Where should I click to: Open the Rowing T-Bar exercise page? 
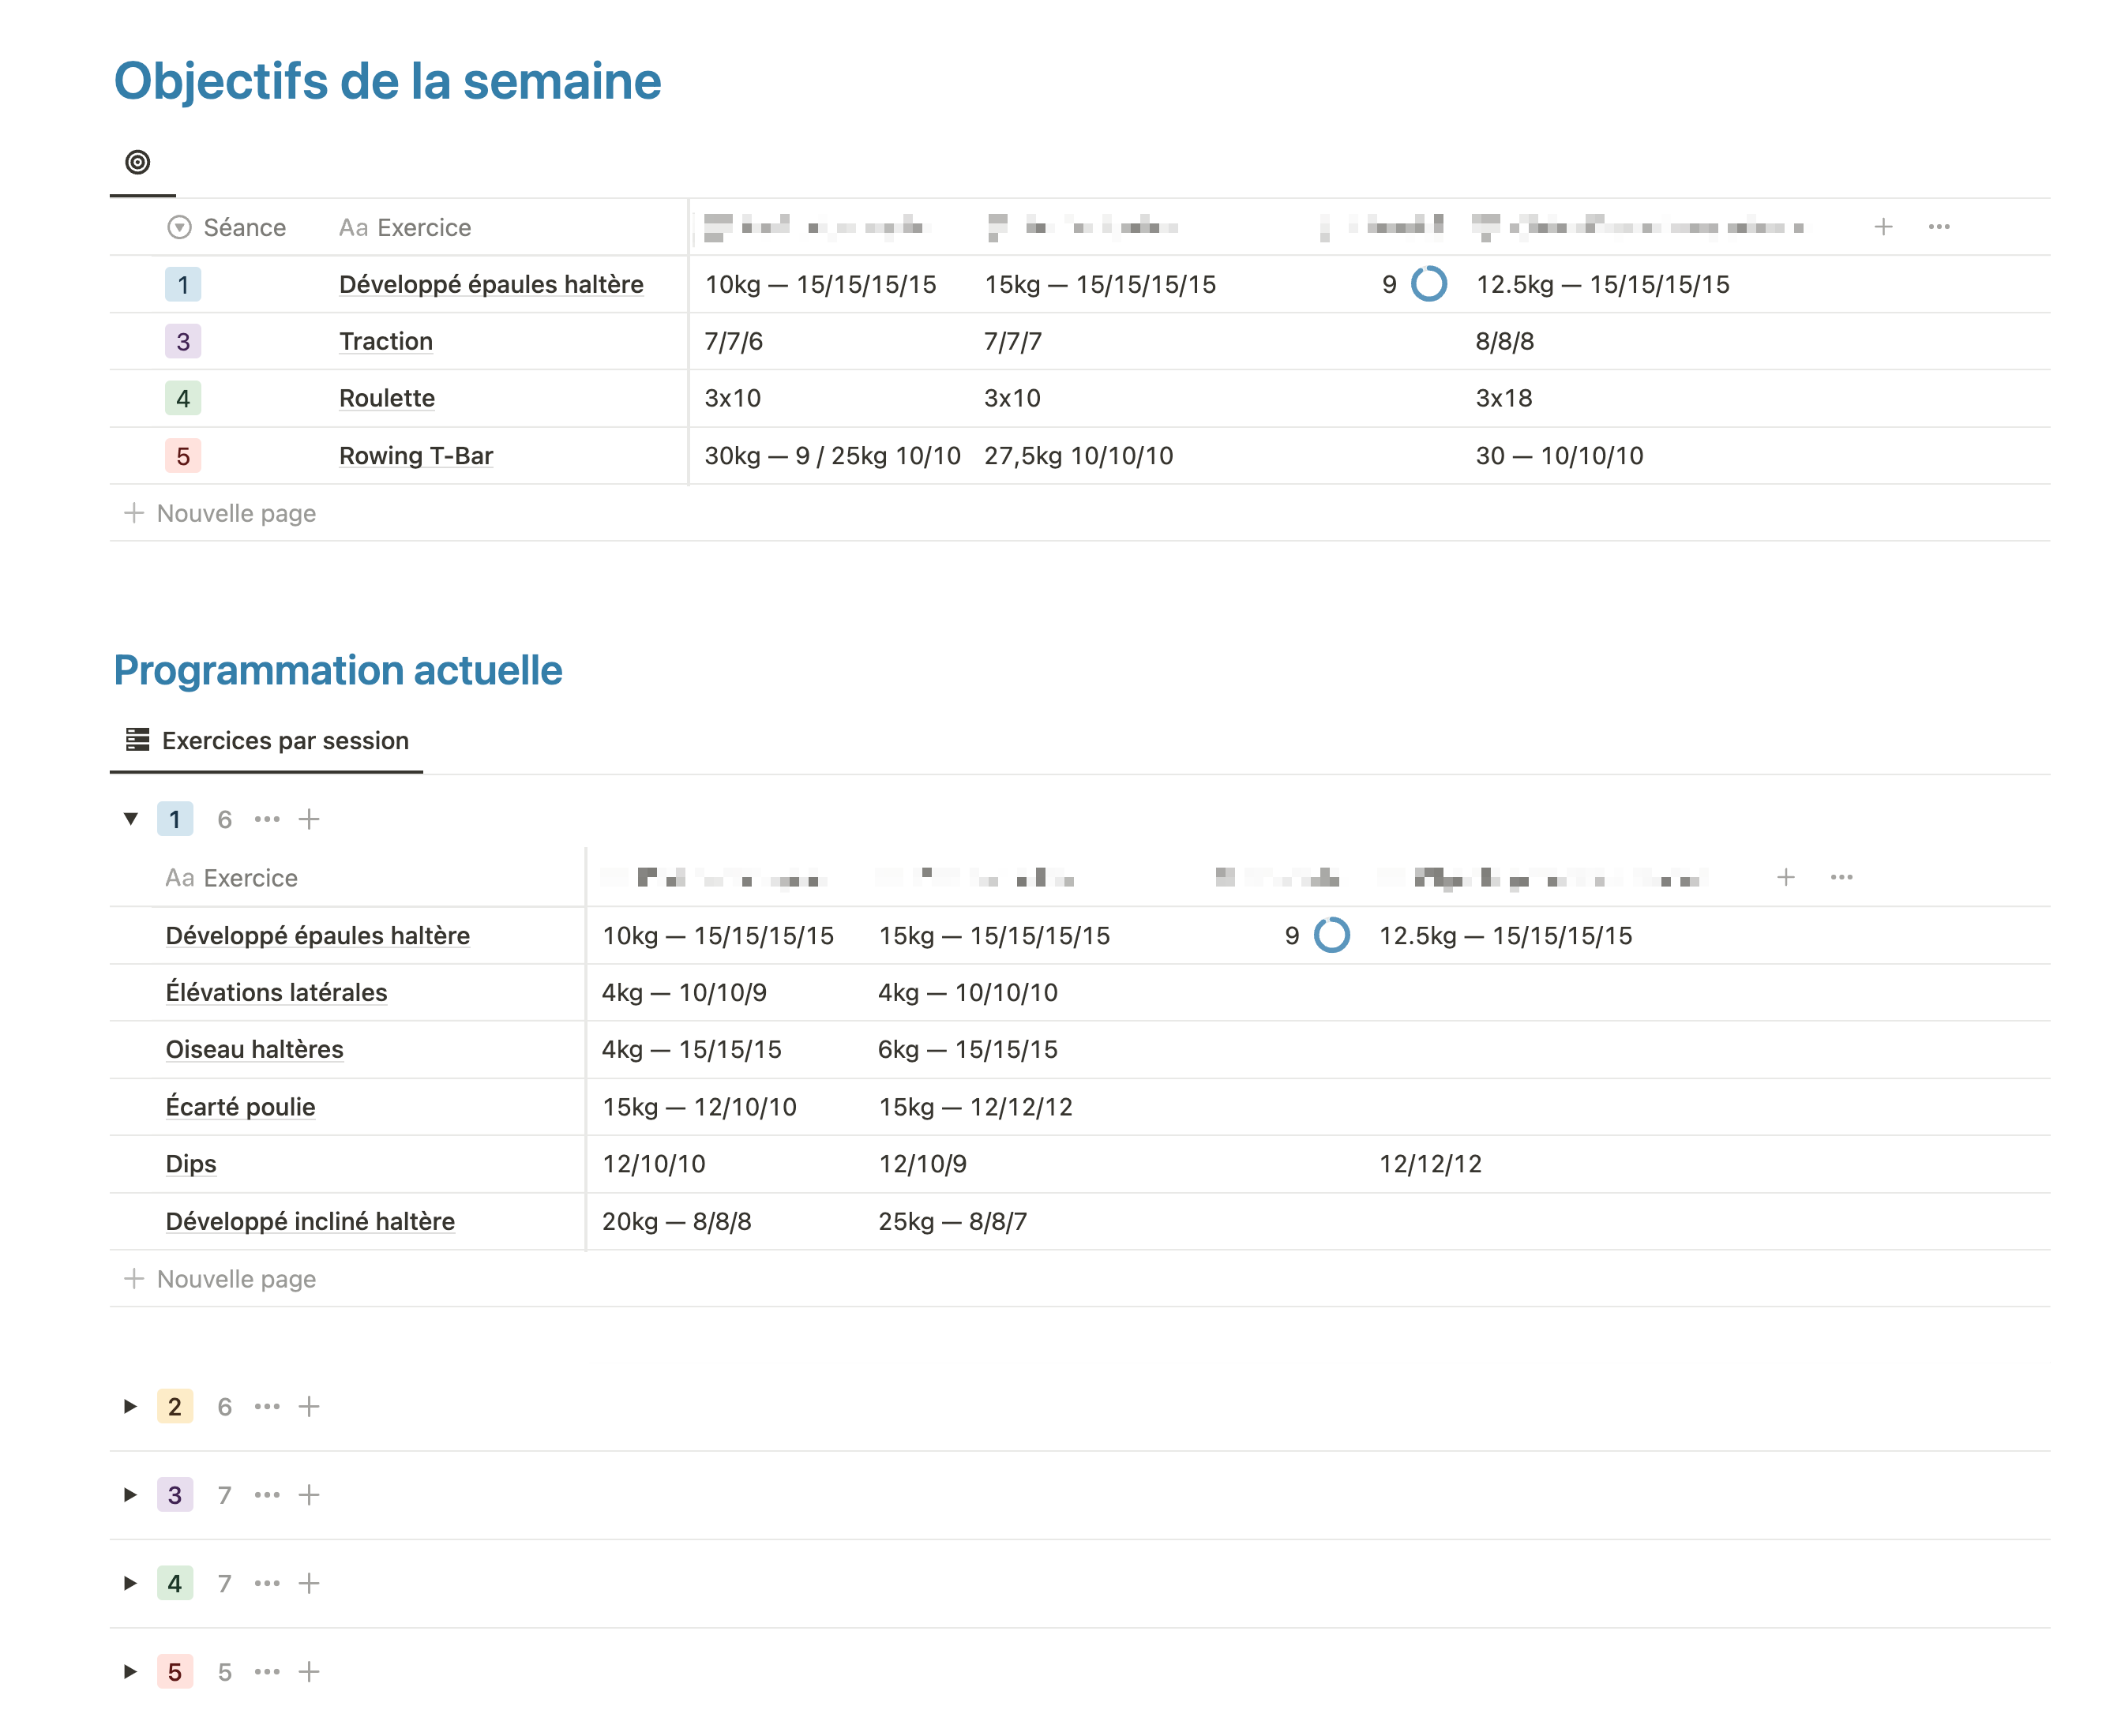click(x=416, y=456)
